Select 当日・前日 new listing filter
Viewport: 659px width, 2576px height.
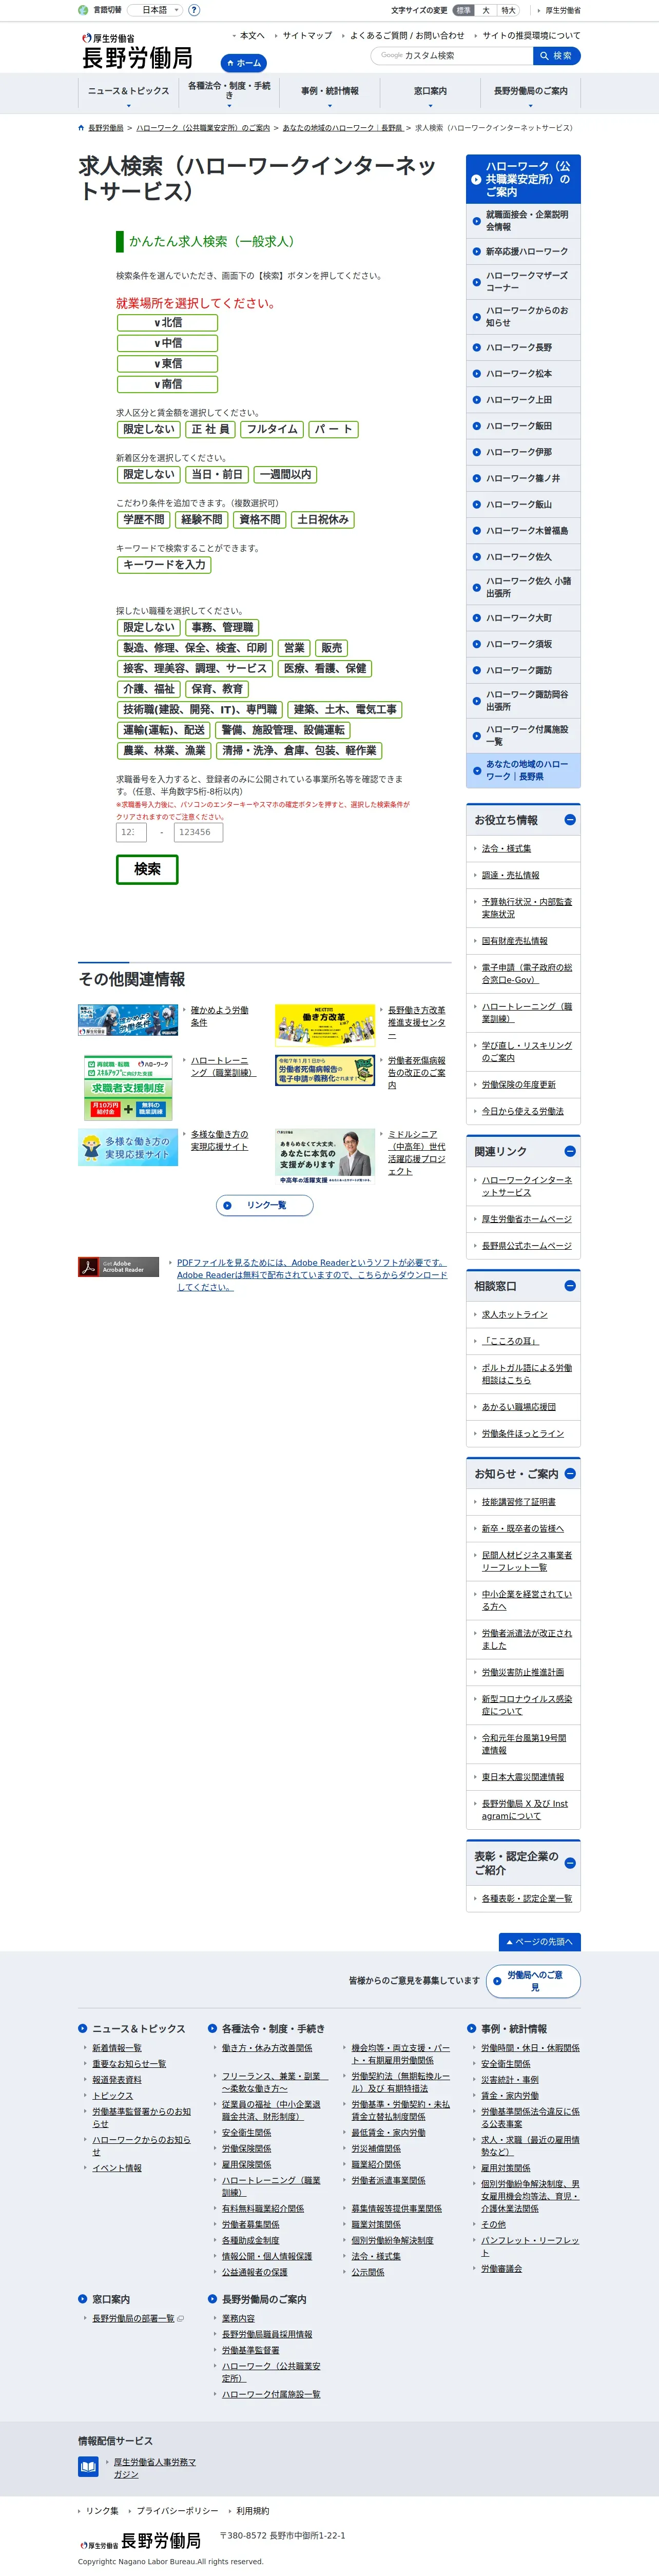pyautogui.click(x=216, y=474)
